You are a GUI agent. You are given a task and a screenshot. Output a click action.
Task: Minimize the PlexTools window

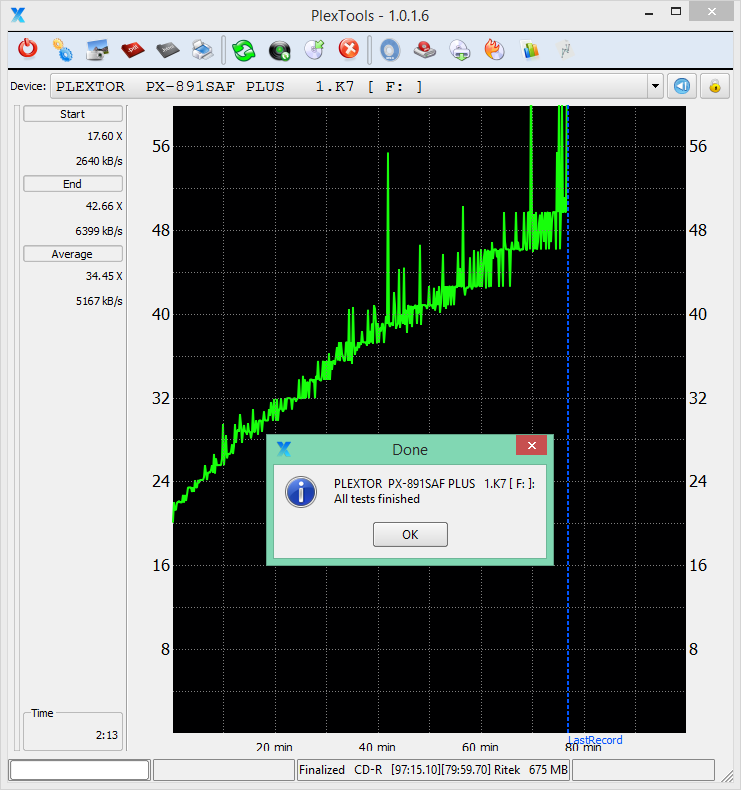649,13
